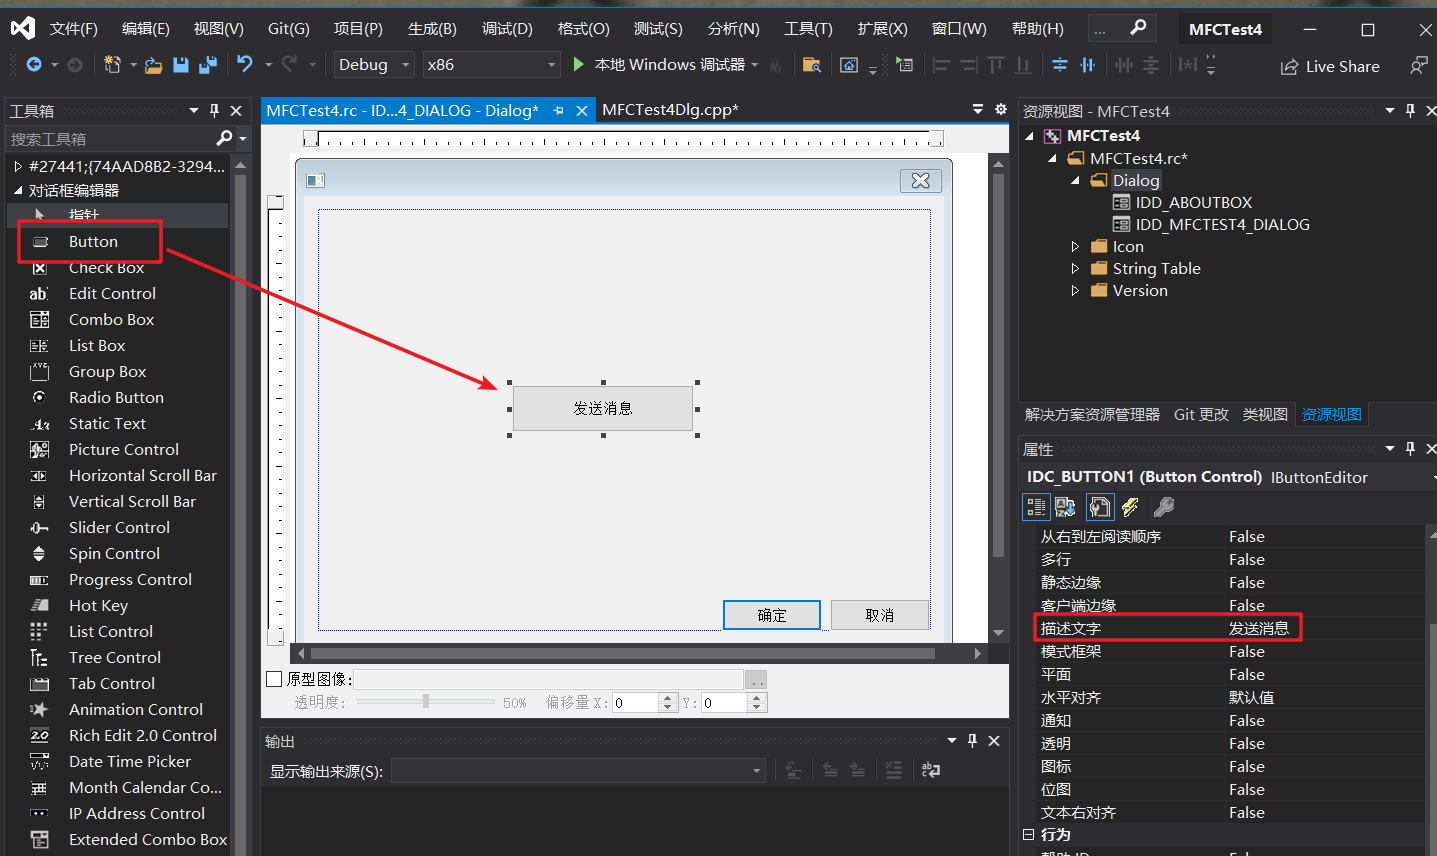The image size is (1437, 856).
Task: Click the Find in Files folder icon
Action: point(812,65)
